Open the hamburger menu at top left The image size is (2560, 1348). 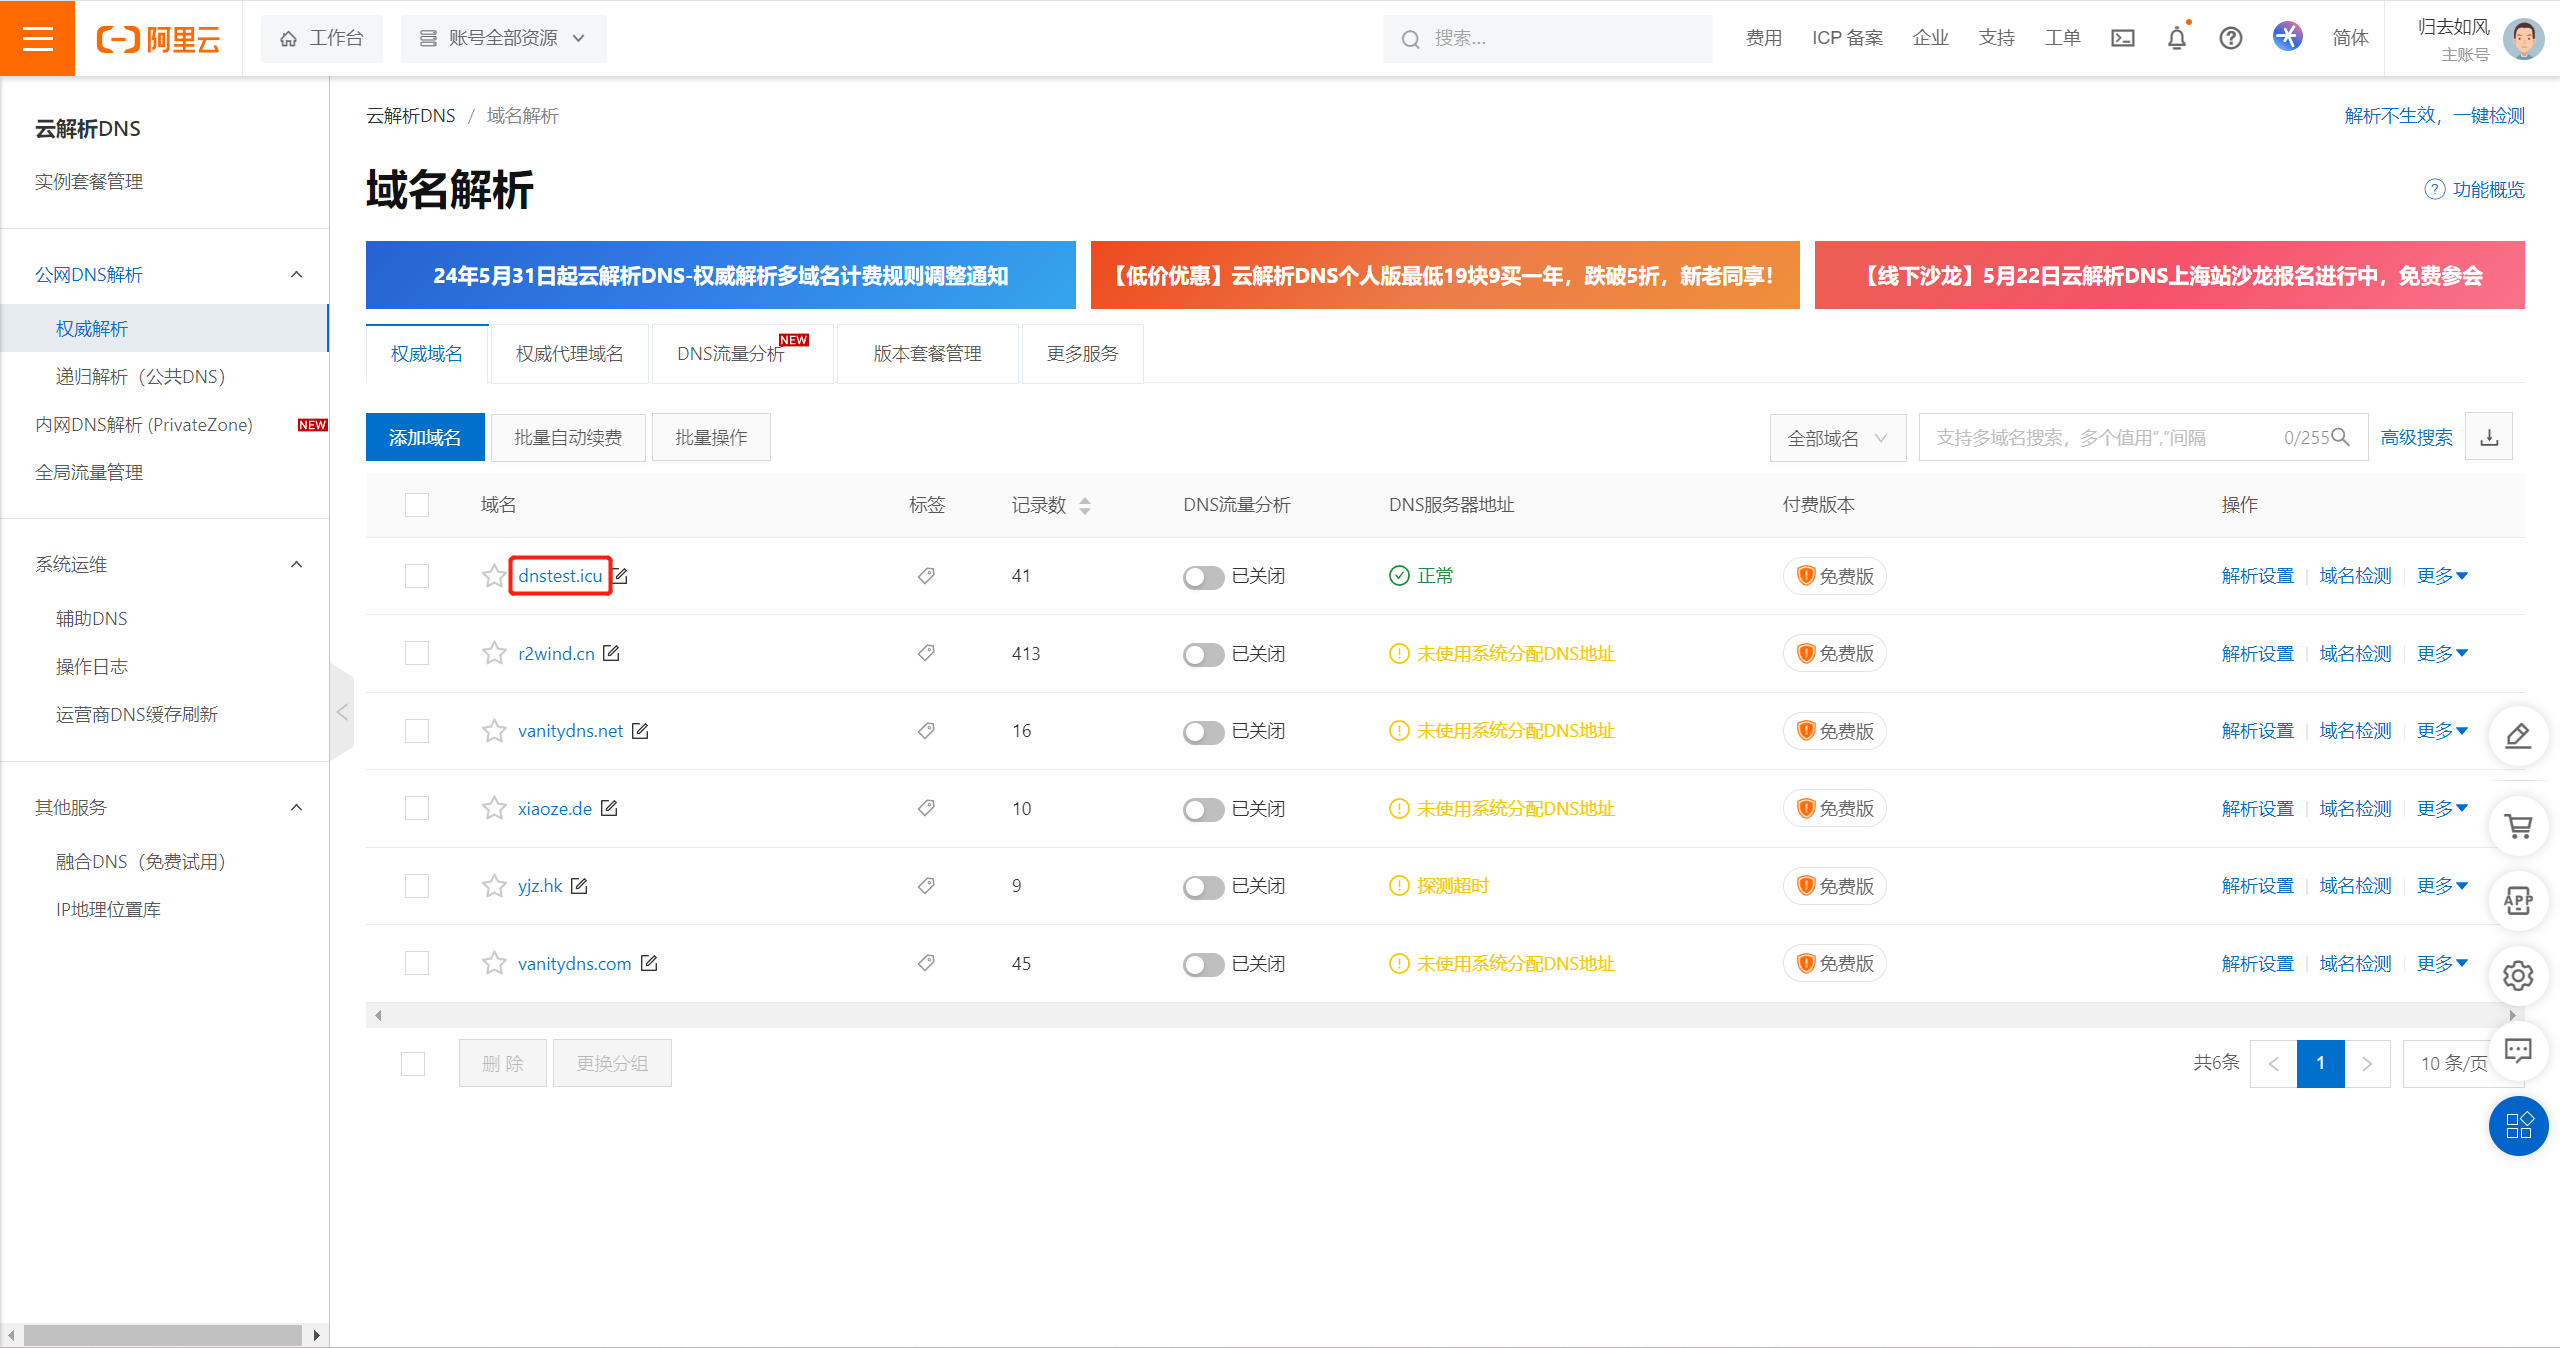pyautogui.click(x=37, y=38)
